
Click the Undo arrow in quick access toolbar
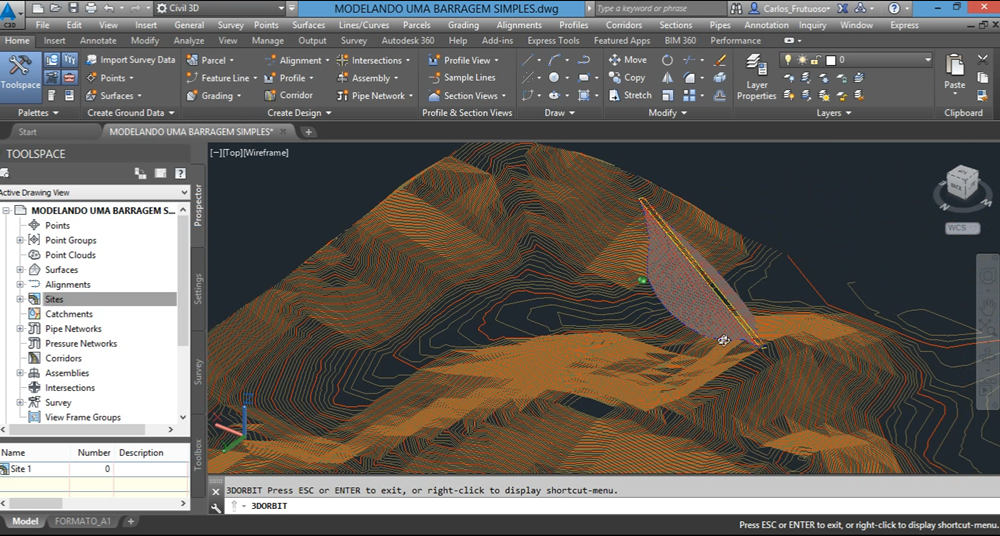pyautogui.click(x=108, y=8)
